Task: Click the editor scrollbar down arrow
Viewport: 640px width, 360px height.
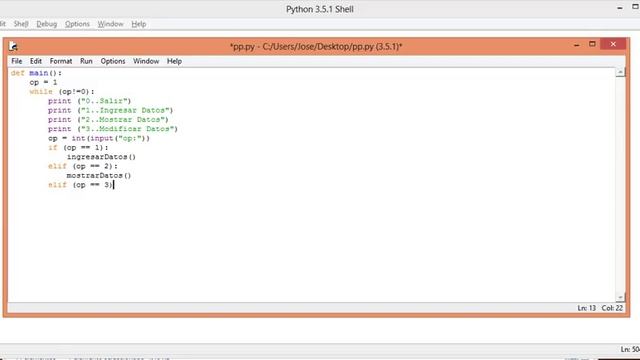Action: tap(620, 298)
